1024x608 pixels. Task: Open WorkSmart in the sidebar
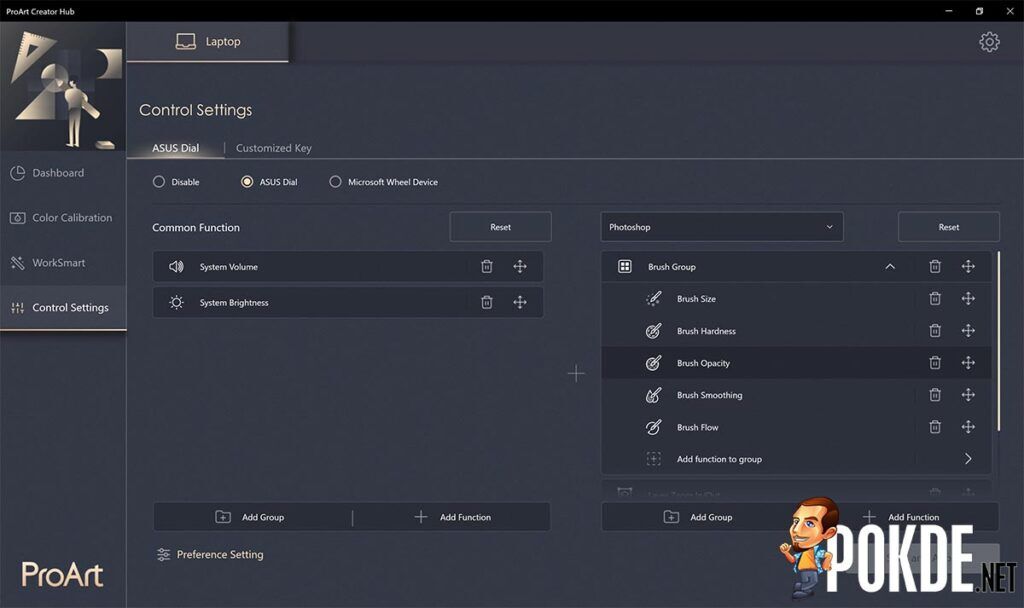click(63, 263)
